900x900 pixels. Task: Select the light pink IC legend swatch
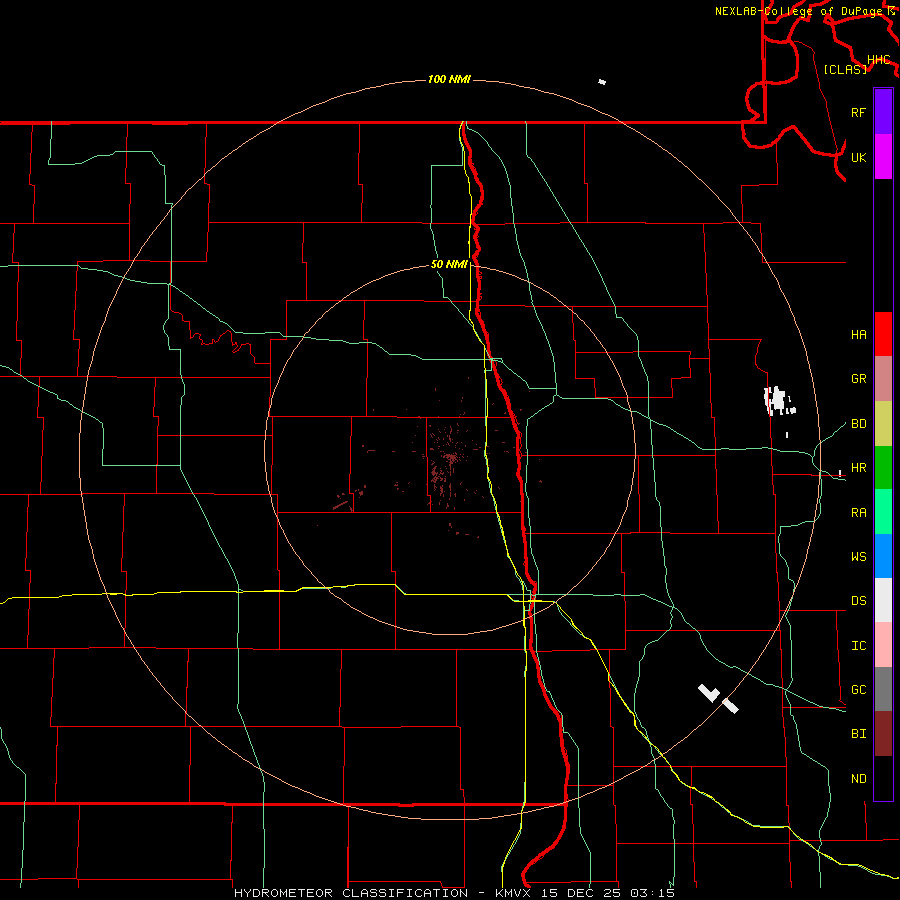tap(883, 645)
